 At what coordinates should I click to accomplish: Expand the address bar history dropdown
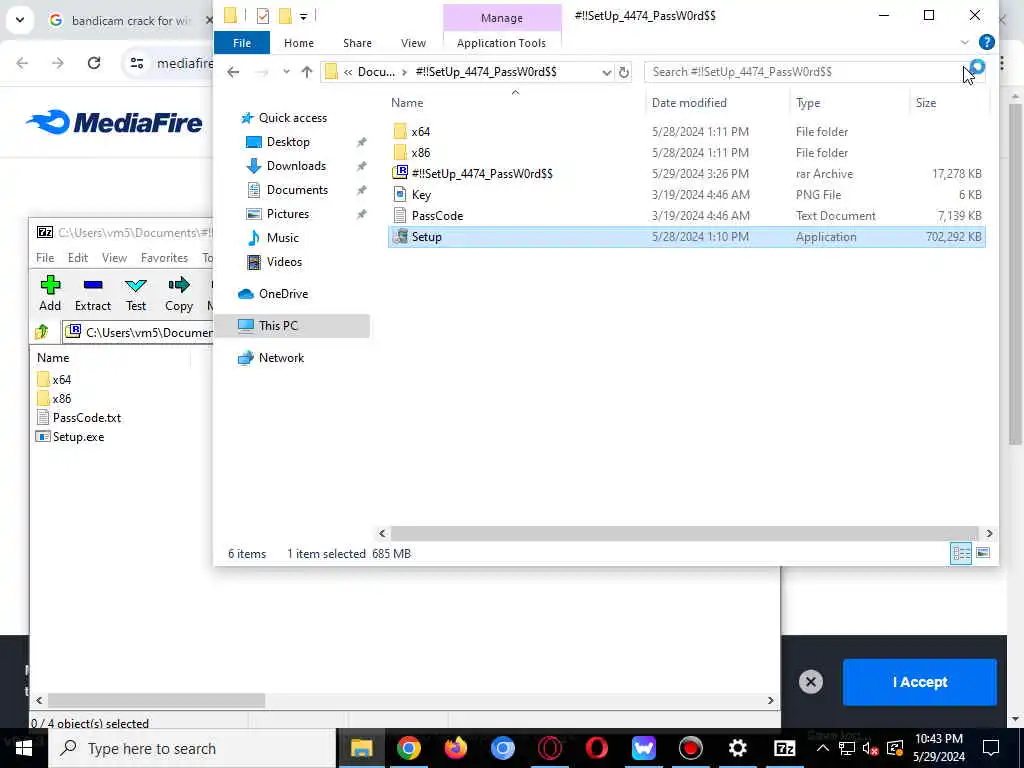(607, 72)
